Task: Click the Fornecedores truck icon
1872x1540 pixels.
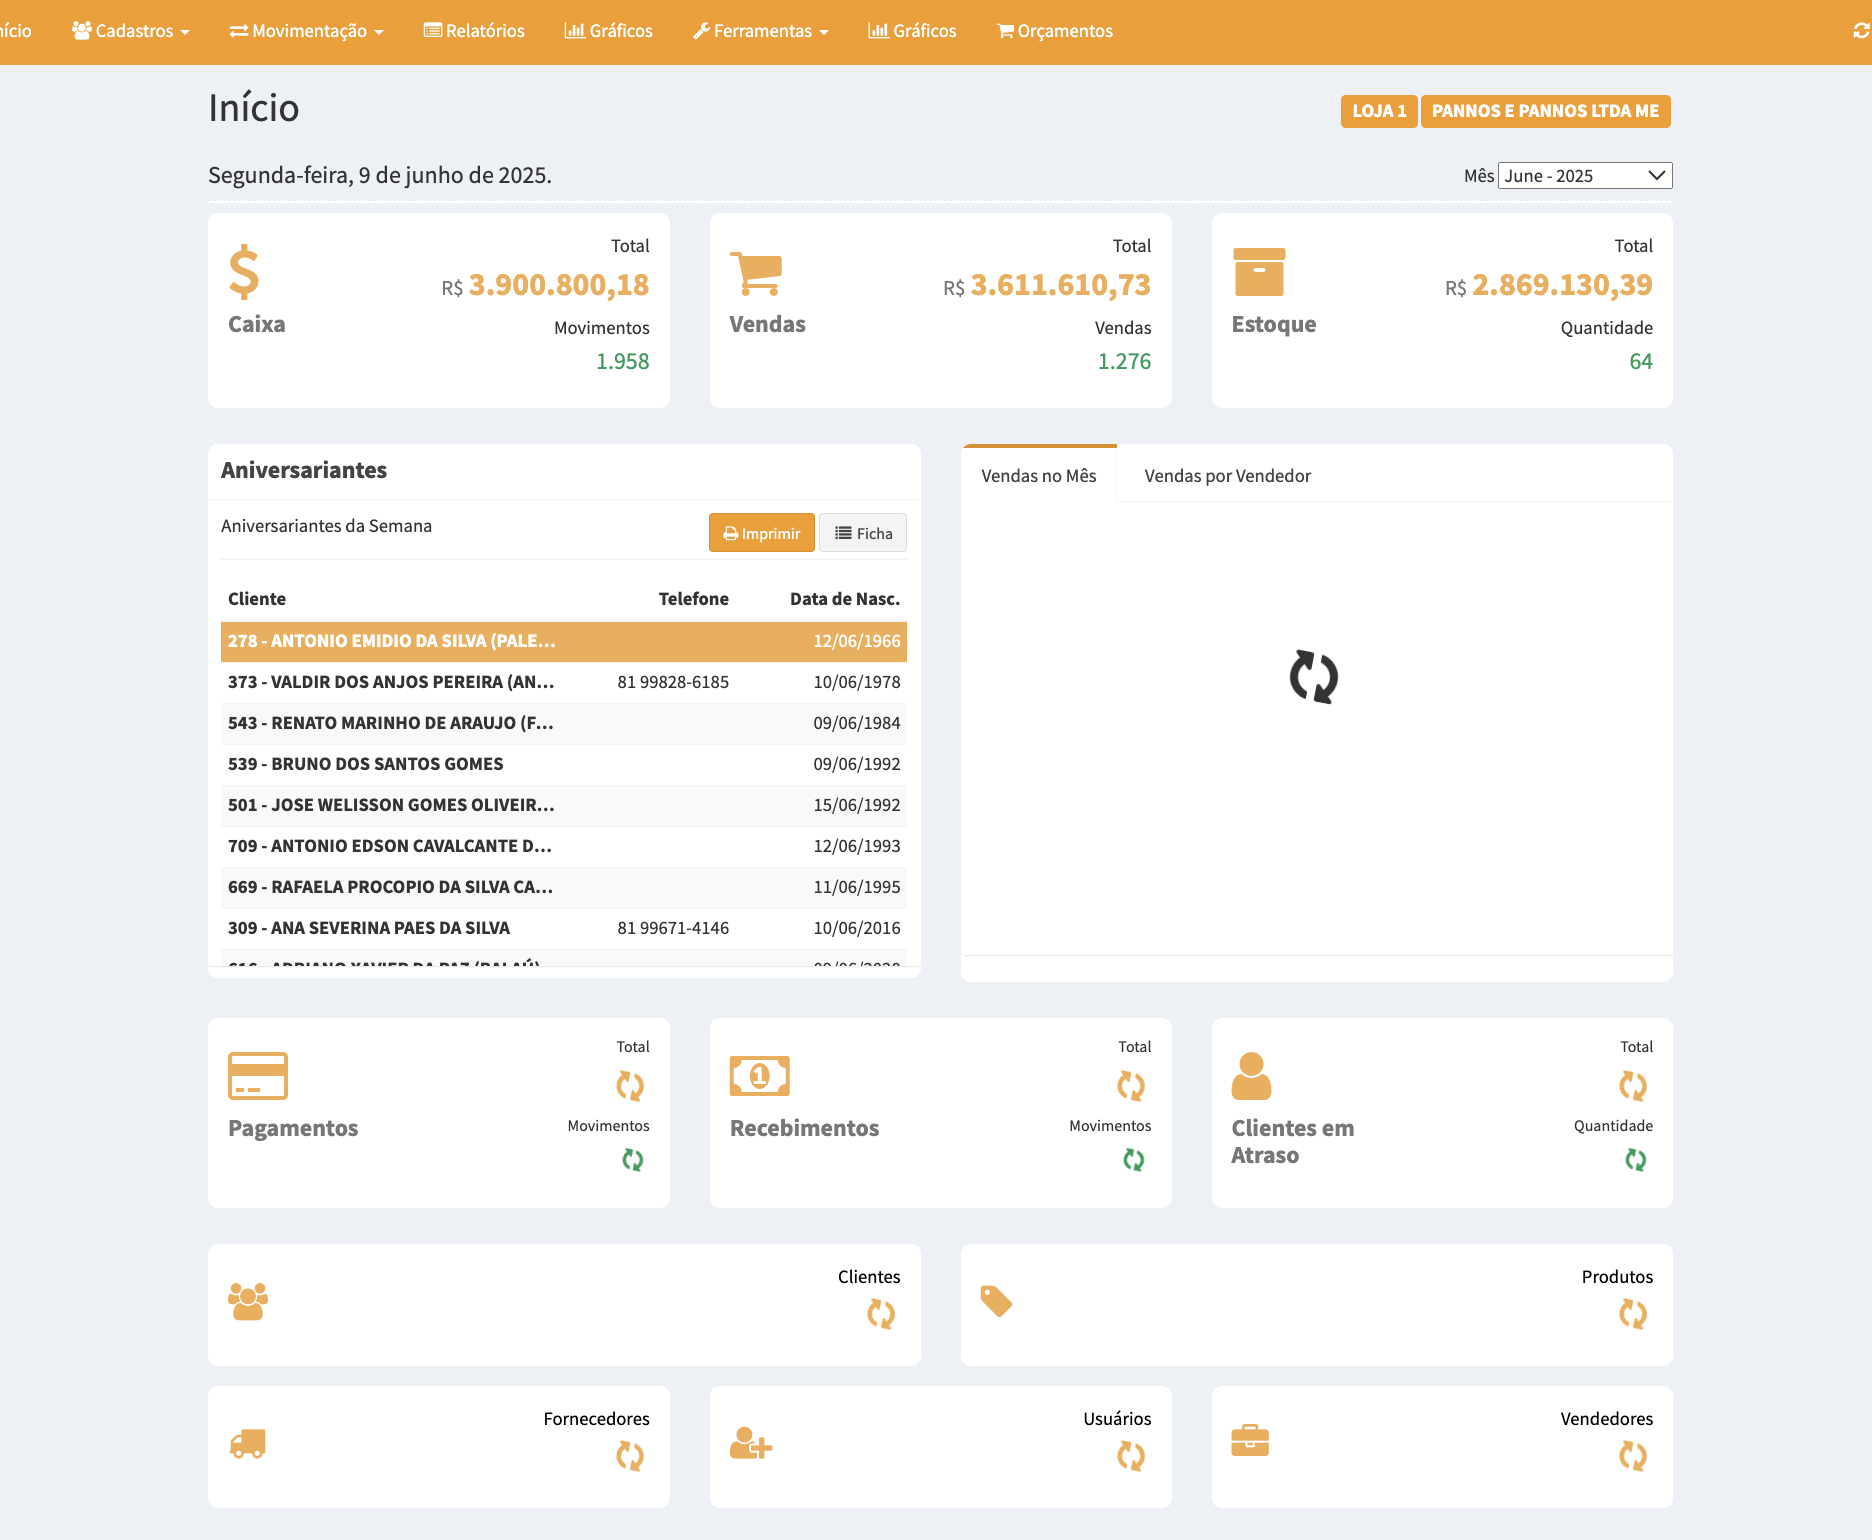Action: [x=248, y=1443]
